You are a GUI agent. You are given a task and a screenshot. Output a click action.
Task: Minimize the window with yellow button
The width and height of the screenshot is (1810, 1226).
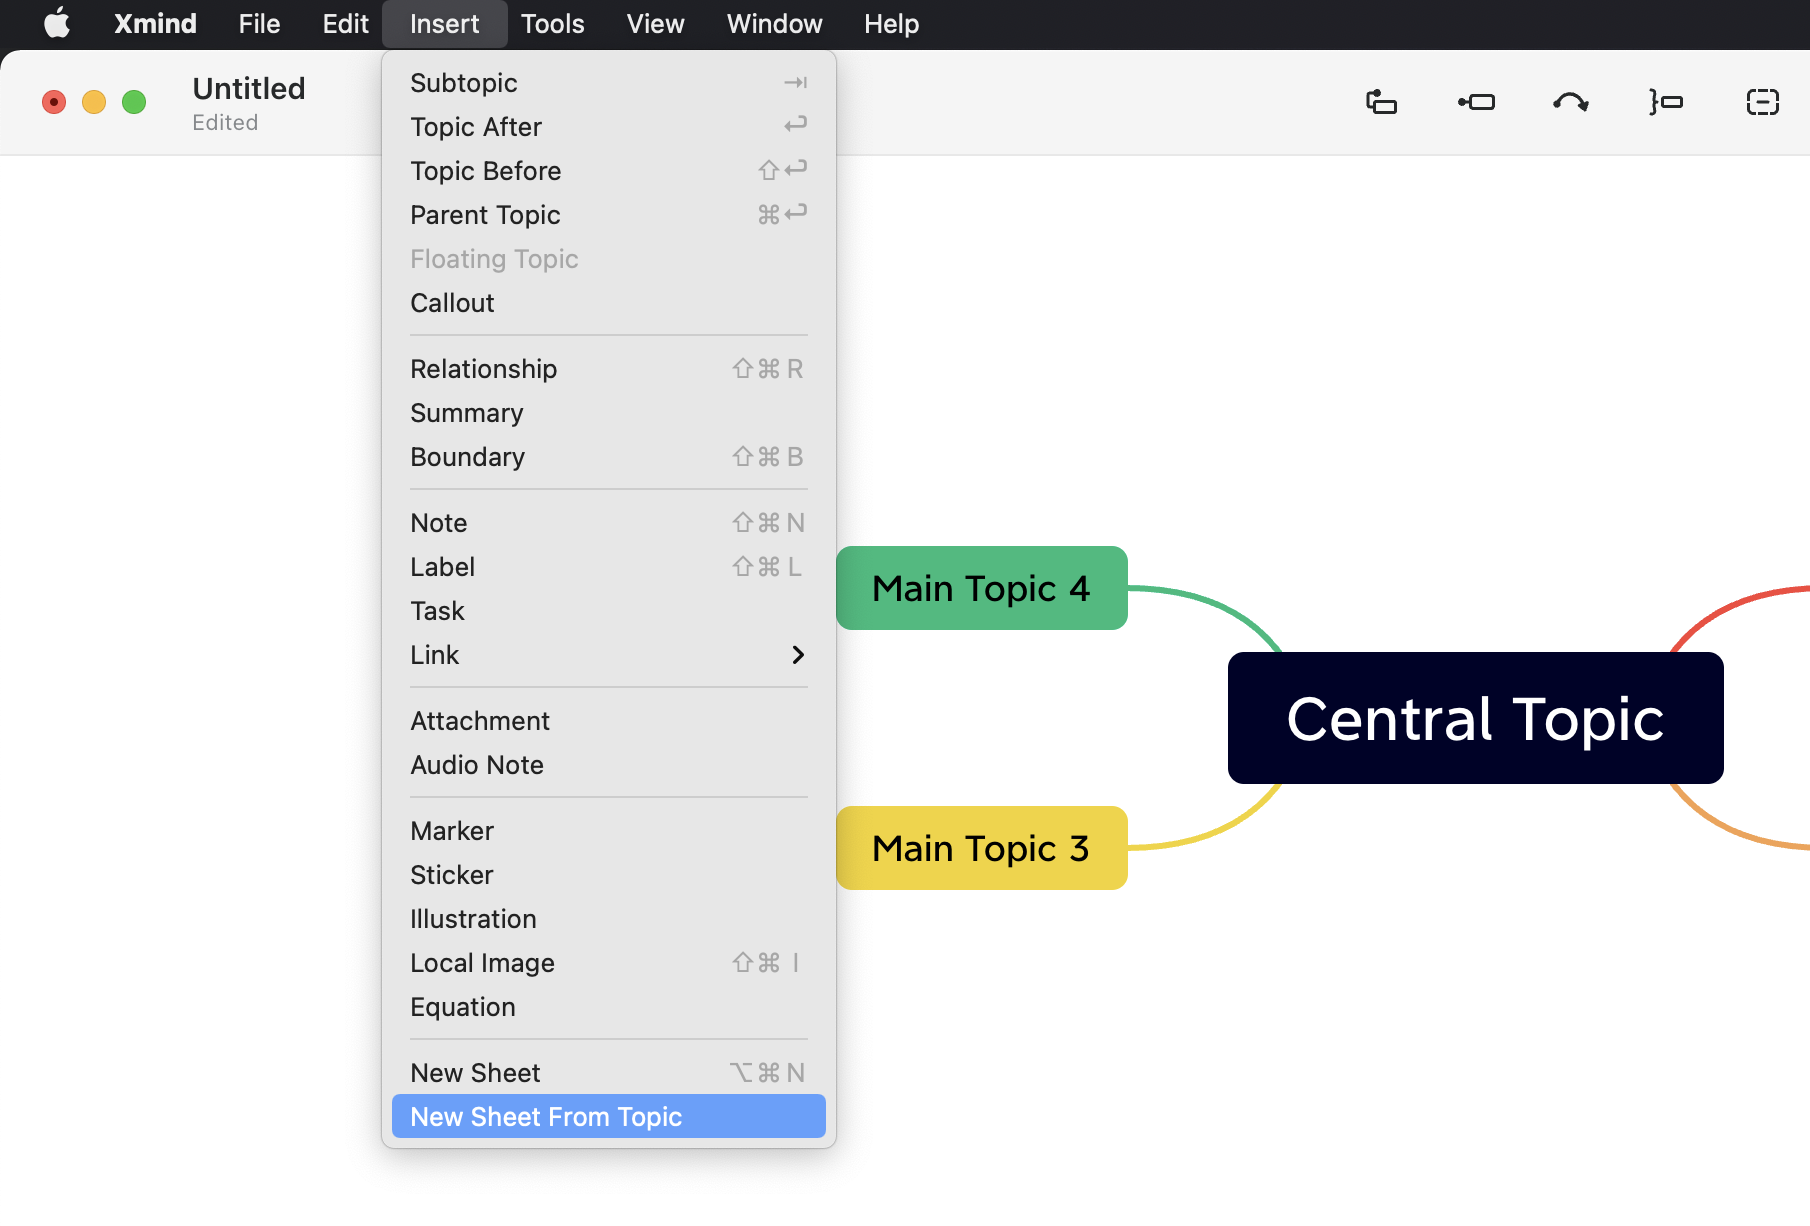(x=94, y=102)
